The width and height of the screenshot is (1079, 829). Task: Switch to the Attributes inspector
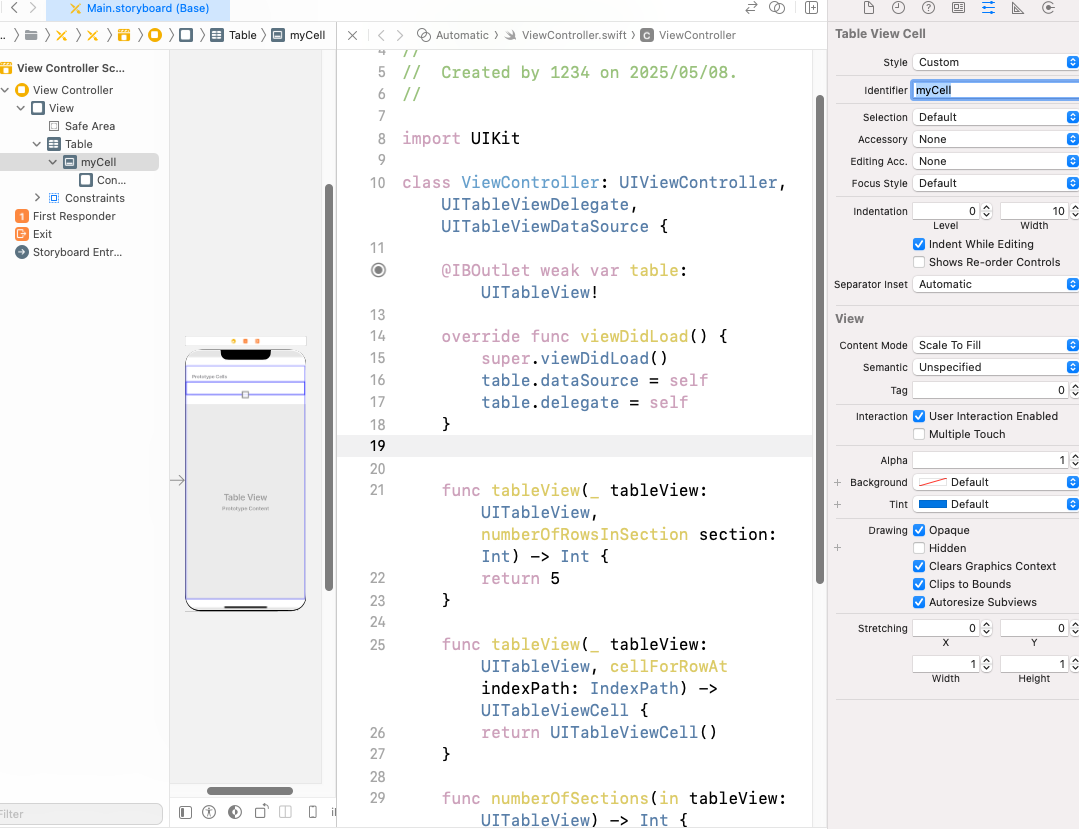pyautogui.click(x=988, y=8)
